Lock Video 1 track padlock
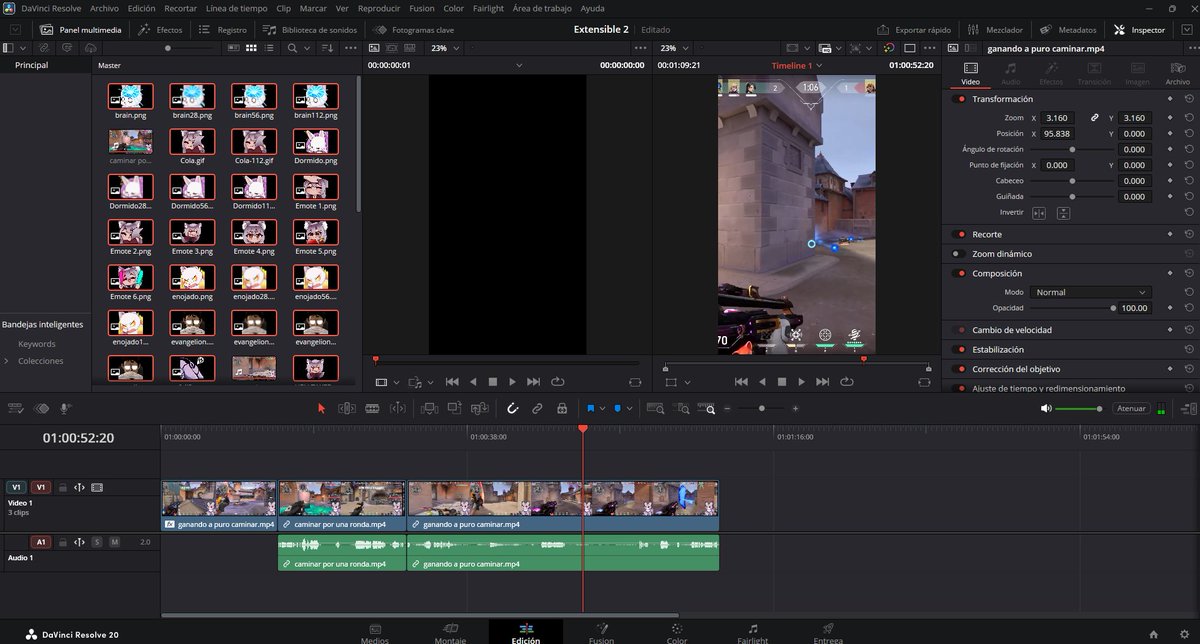 pos(62,487)
